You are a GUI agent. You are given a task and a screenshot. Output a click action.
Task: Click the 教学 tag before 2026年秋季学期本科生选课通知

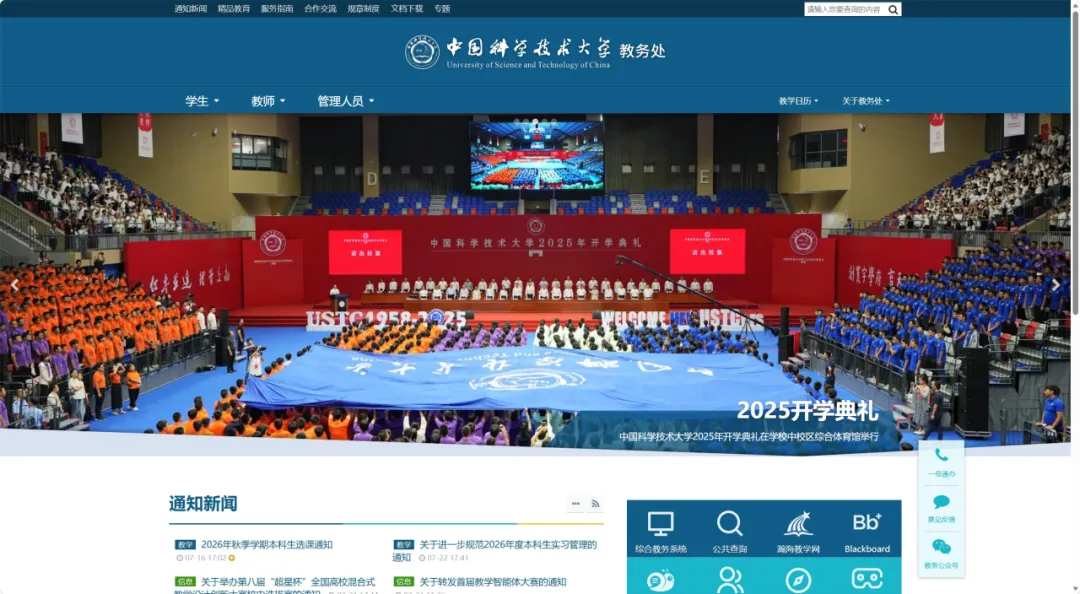point(185,544)
